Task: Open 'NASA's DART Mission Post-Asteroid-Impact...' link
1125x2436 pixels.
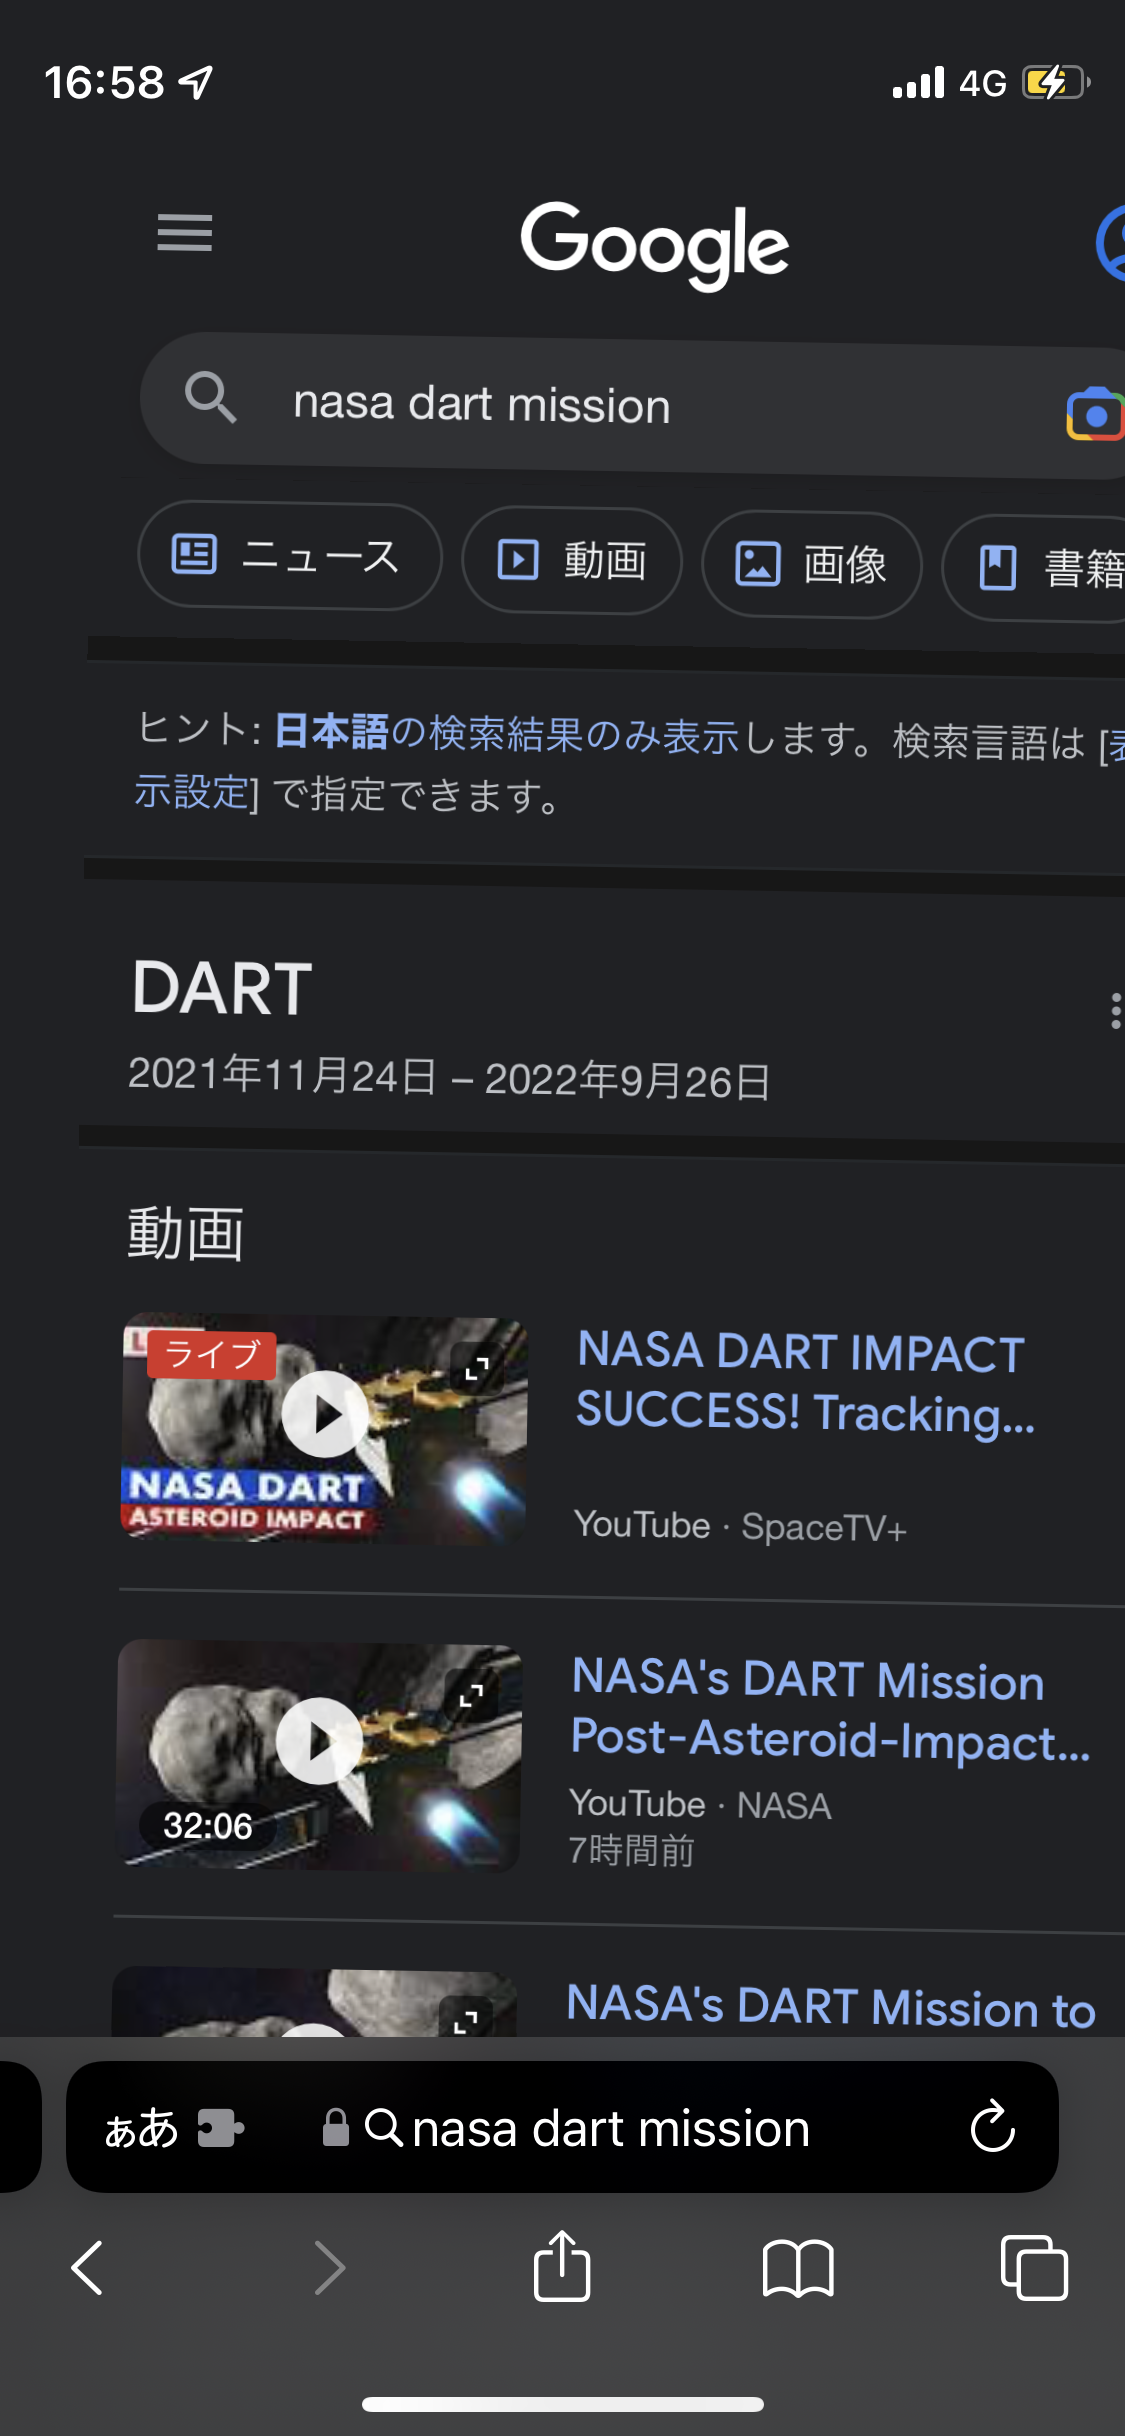Action: pyautogui.click(x=830, y=1709)
